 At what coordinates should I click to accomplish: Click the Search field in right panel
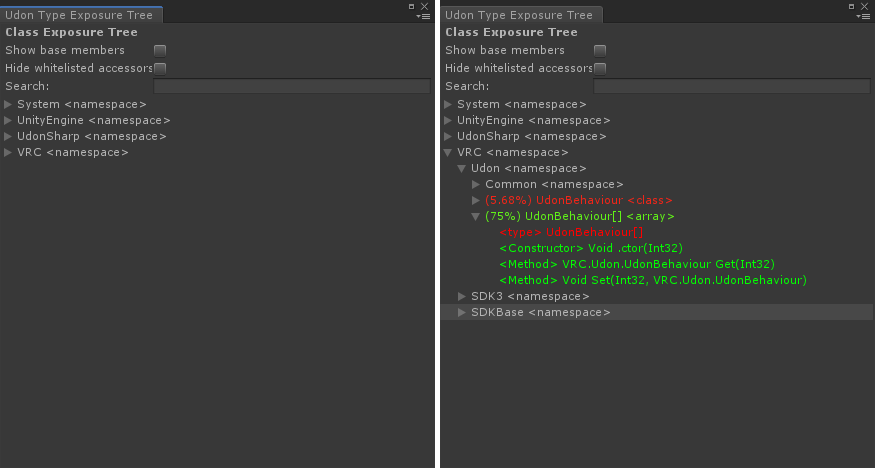(732, 86)
